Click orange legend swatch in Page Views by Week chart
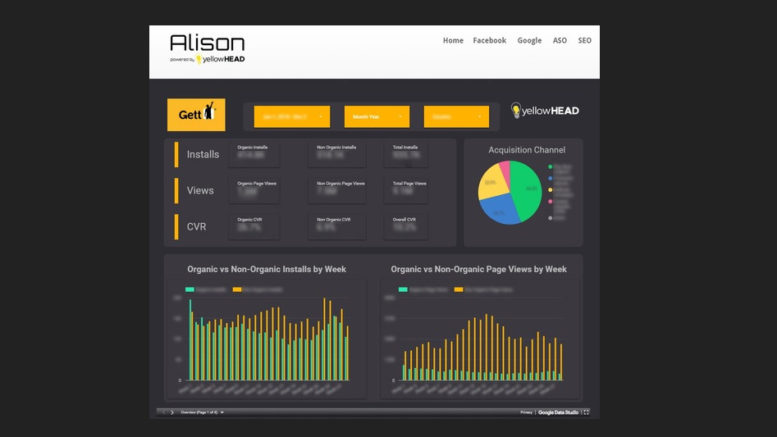Image resolution: width=777 pixels, height=437 pixels. (x=458, y=289)
